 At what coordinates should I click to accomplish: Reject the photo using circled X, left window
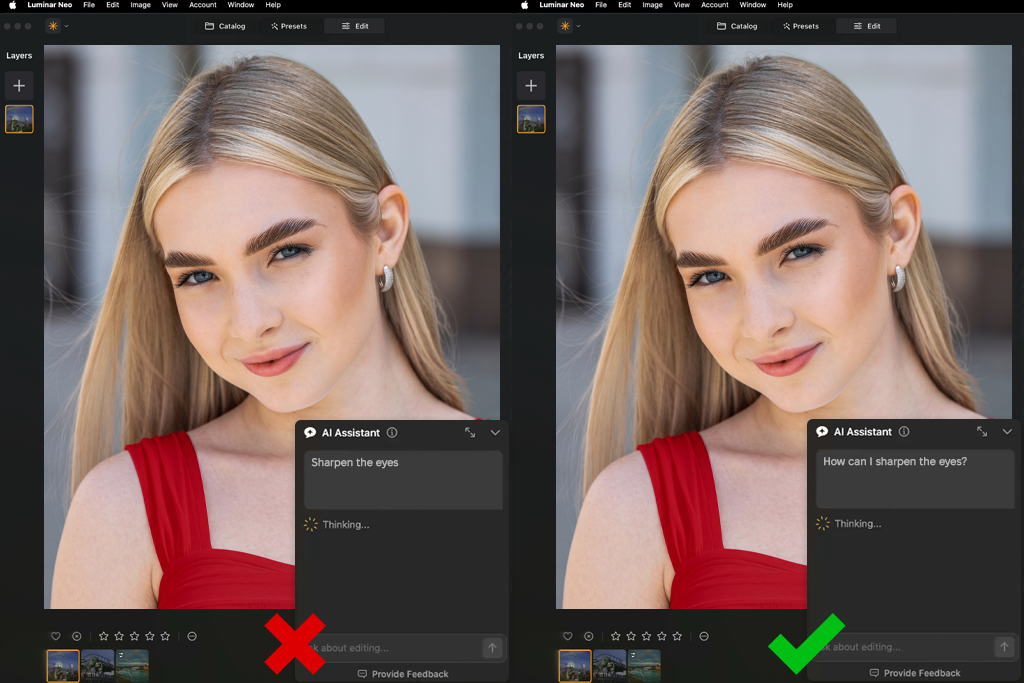tap(76, 636)
